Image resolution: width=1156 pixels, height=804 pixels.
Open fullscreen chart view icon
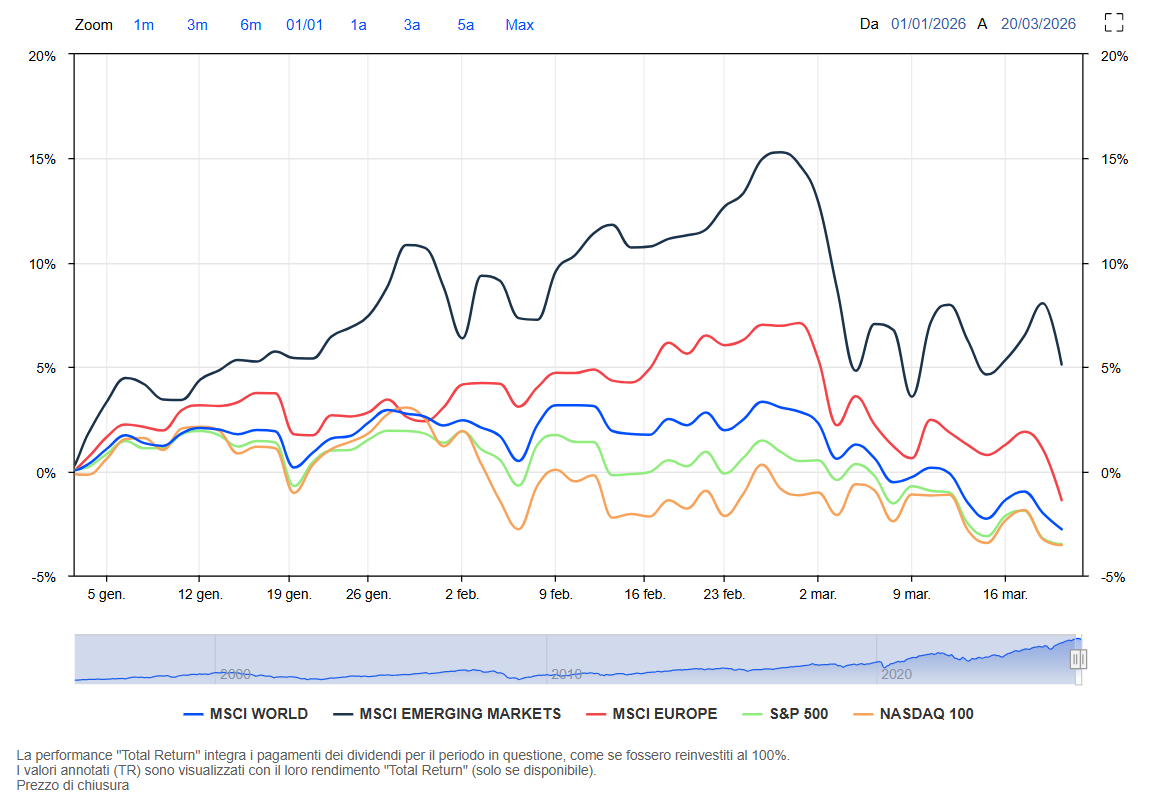pos(1114,23)
